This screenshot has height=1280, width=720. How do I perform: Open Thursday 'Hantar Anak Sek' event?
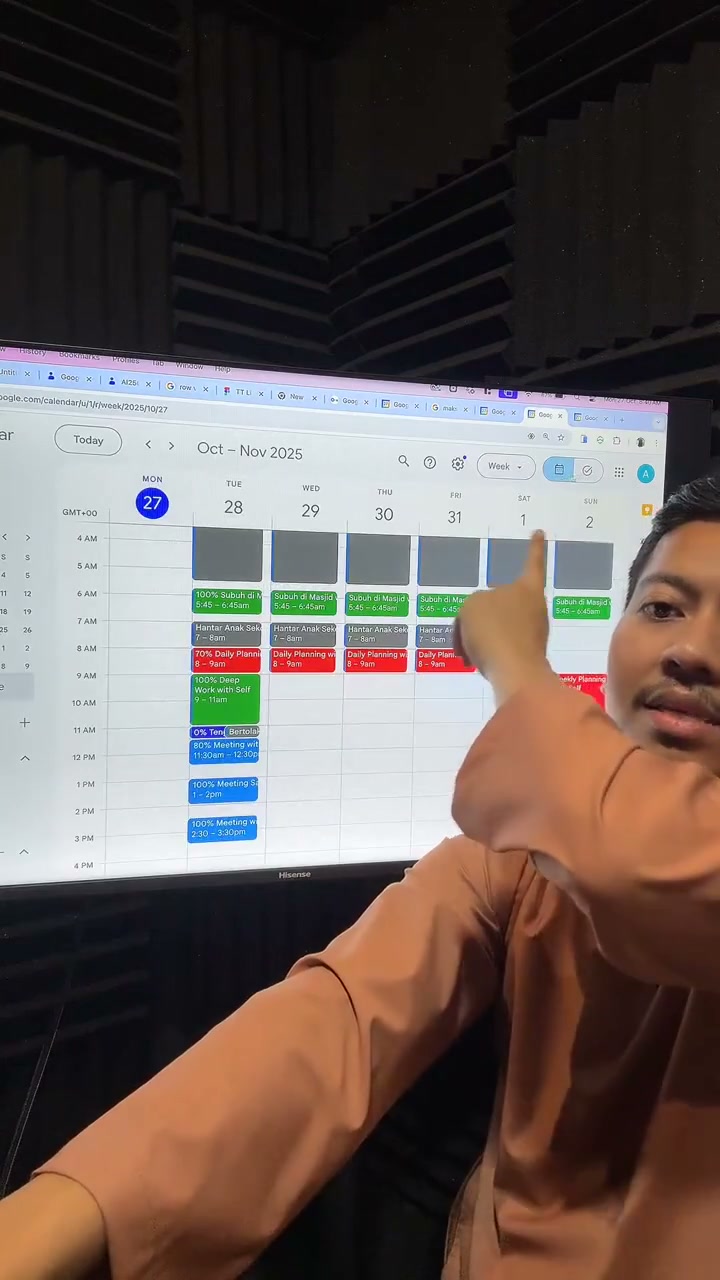(x=377, y=635)
